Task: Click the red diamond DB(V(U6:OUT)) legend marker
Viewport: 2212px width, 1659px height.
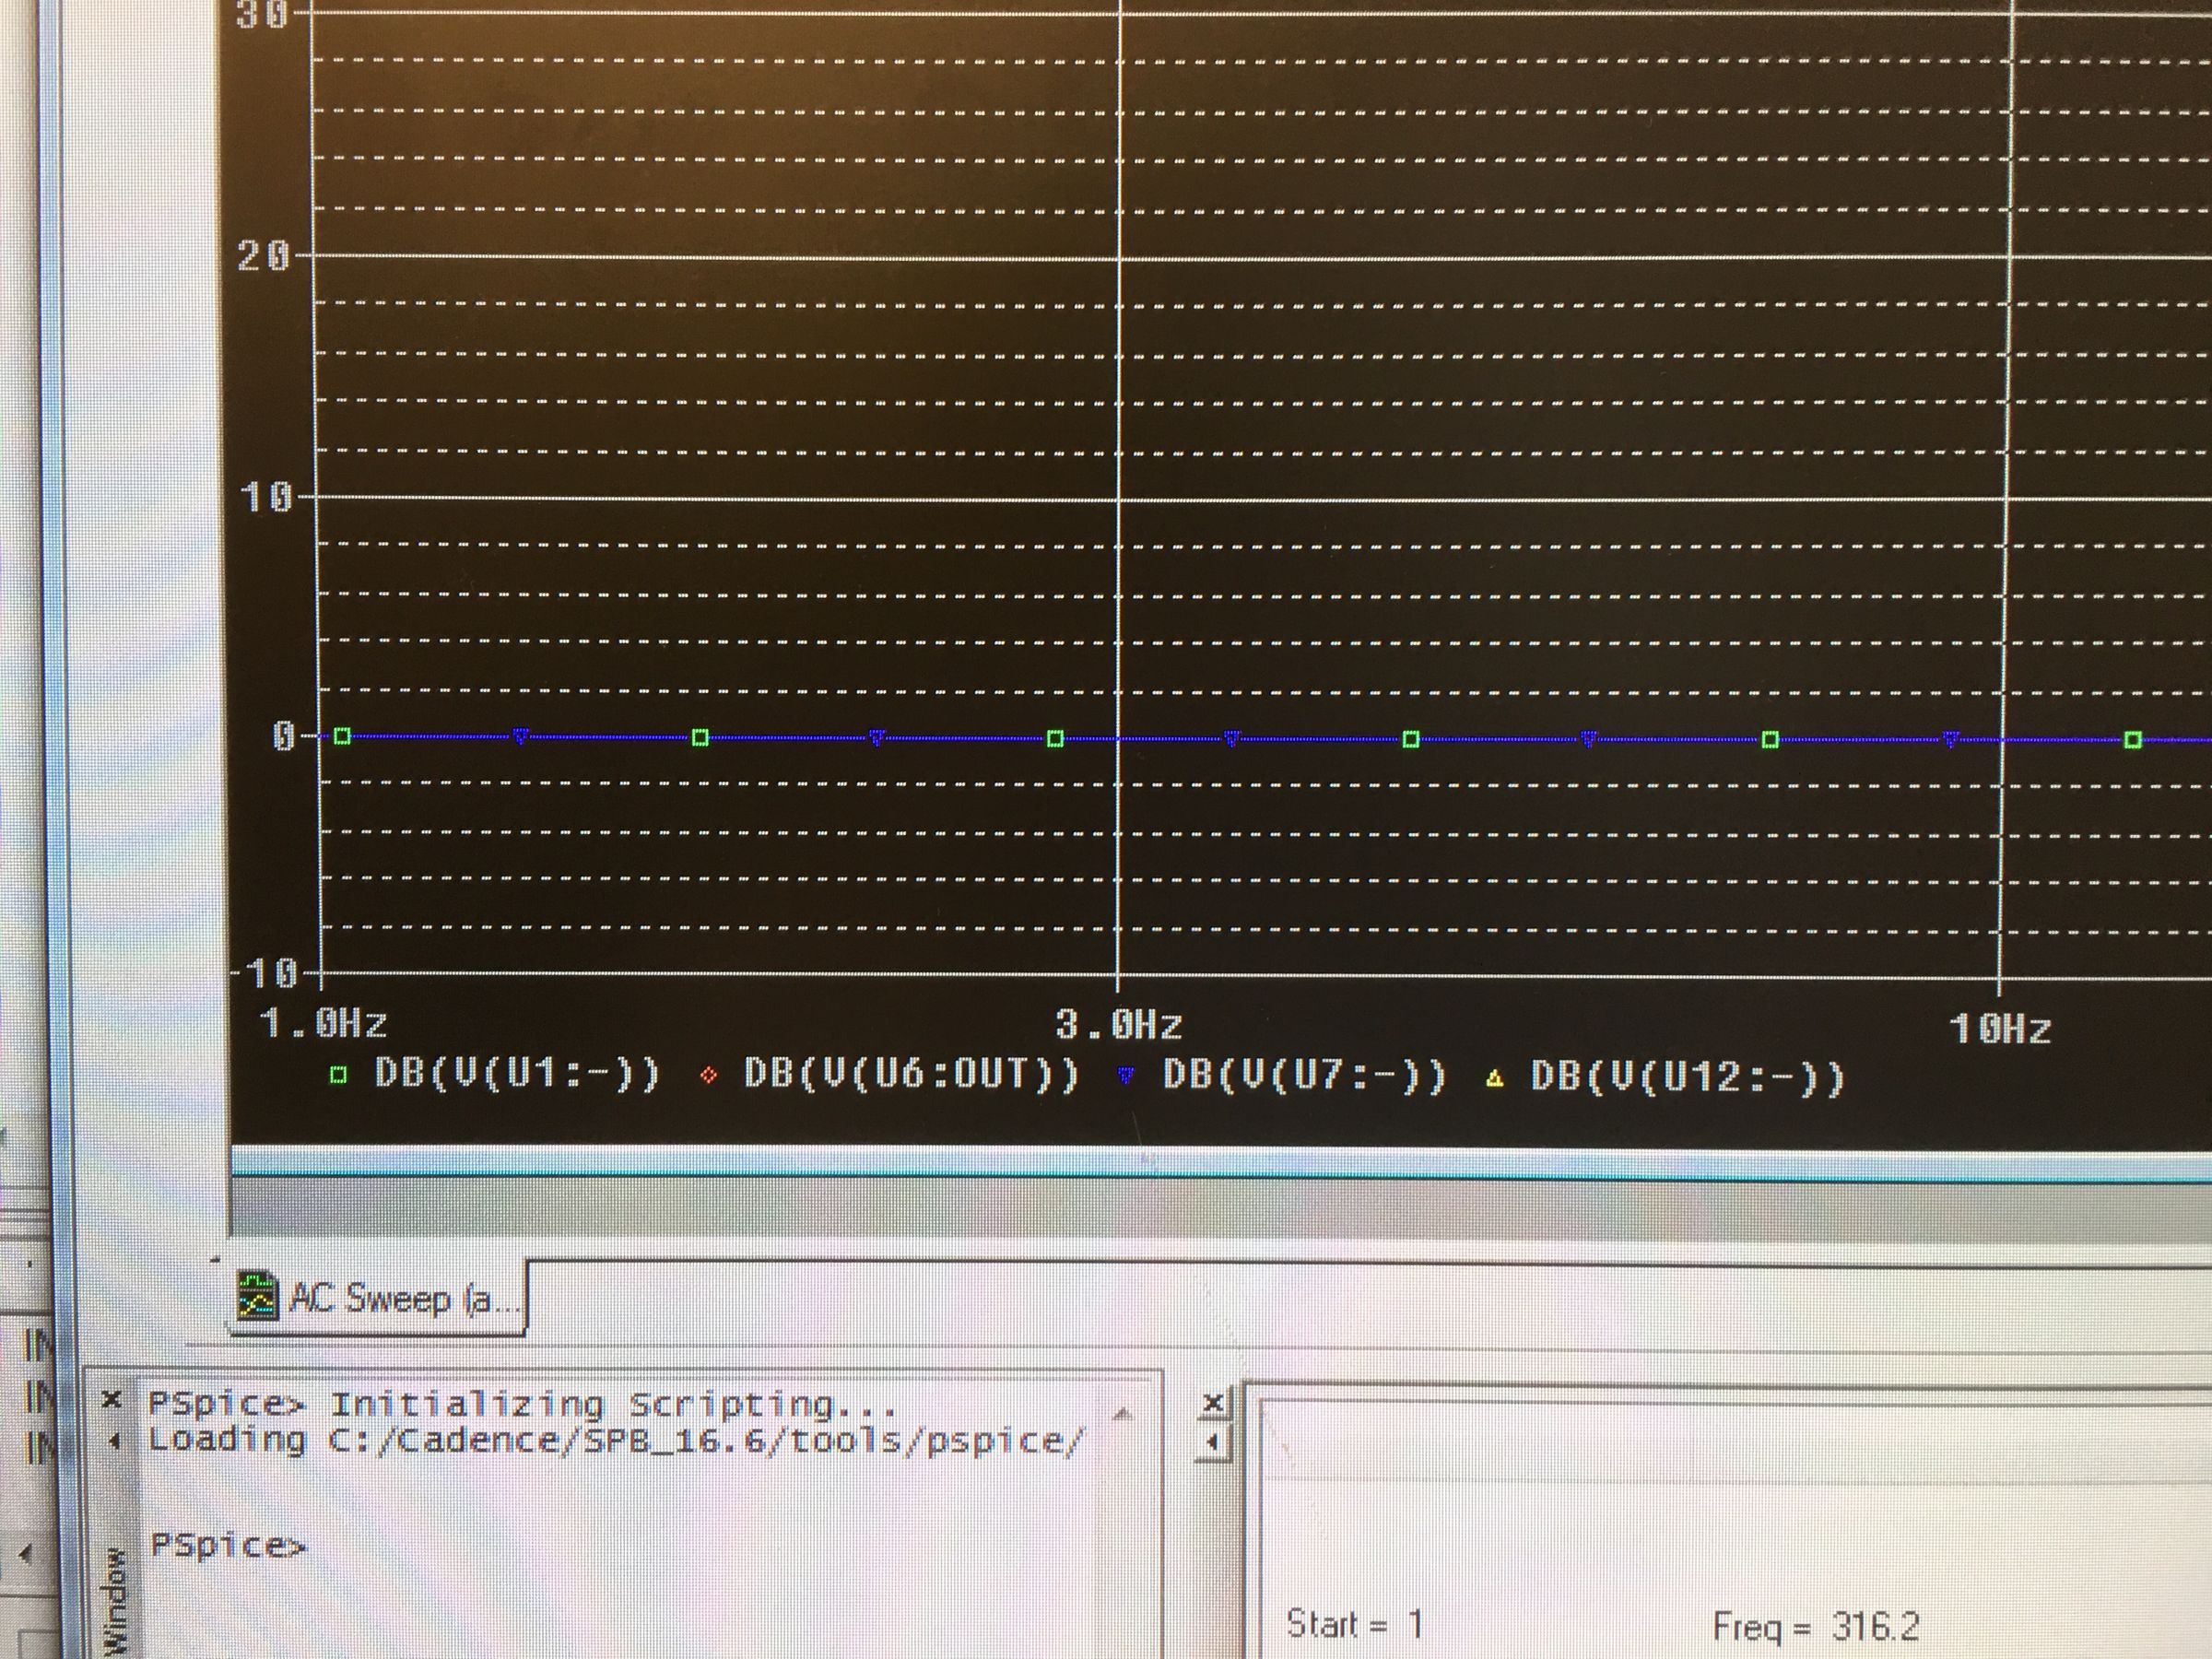Action: tap(709, 1076)
